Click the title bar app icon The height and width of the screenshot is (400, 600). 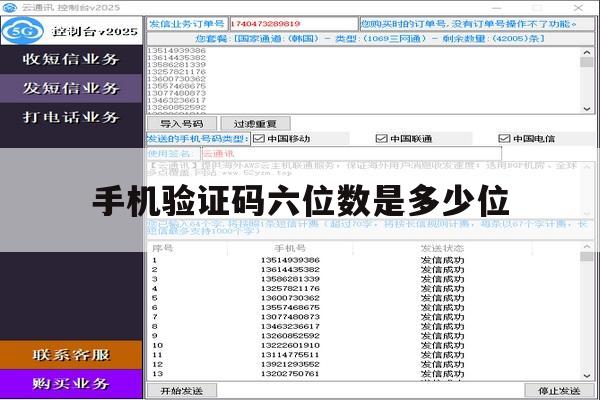(10, 7)
